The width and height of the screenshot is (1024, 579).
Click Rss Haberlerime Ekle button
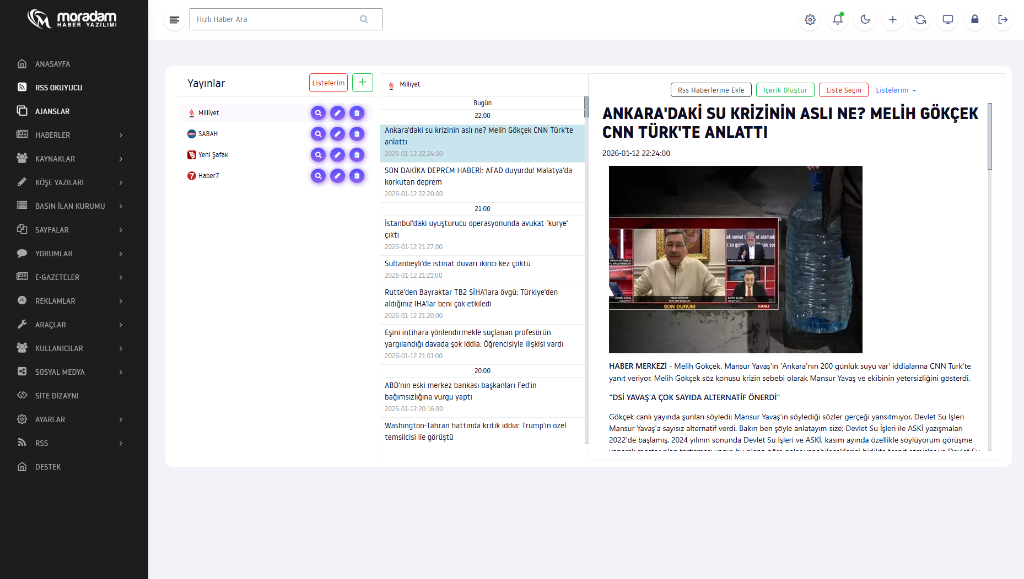coord(711,90)
